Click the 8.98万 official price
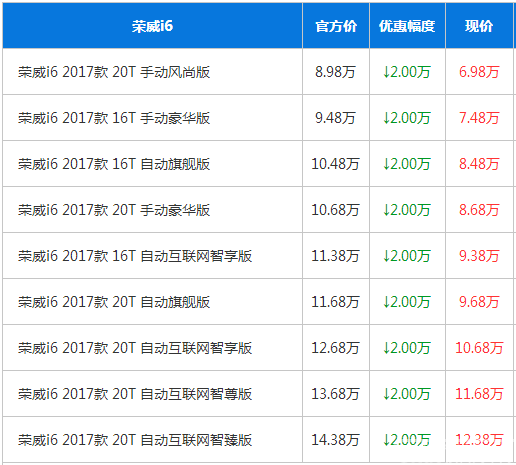The image size is (516, 465). pyautogui.click(x=335, y=72)
